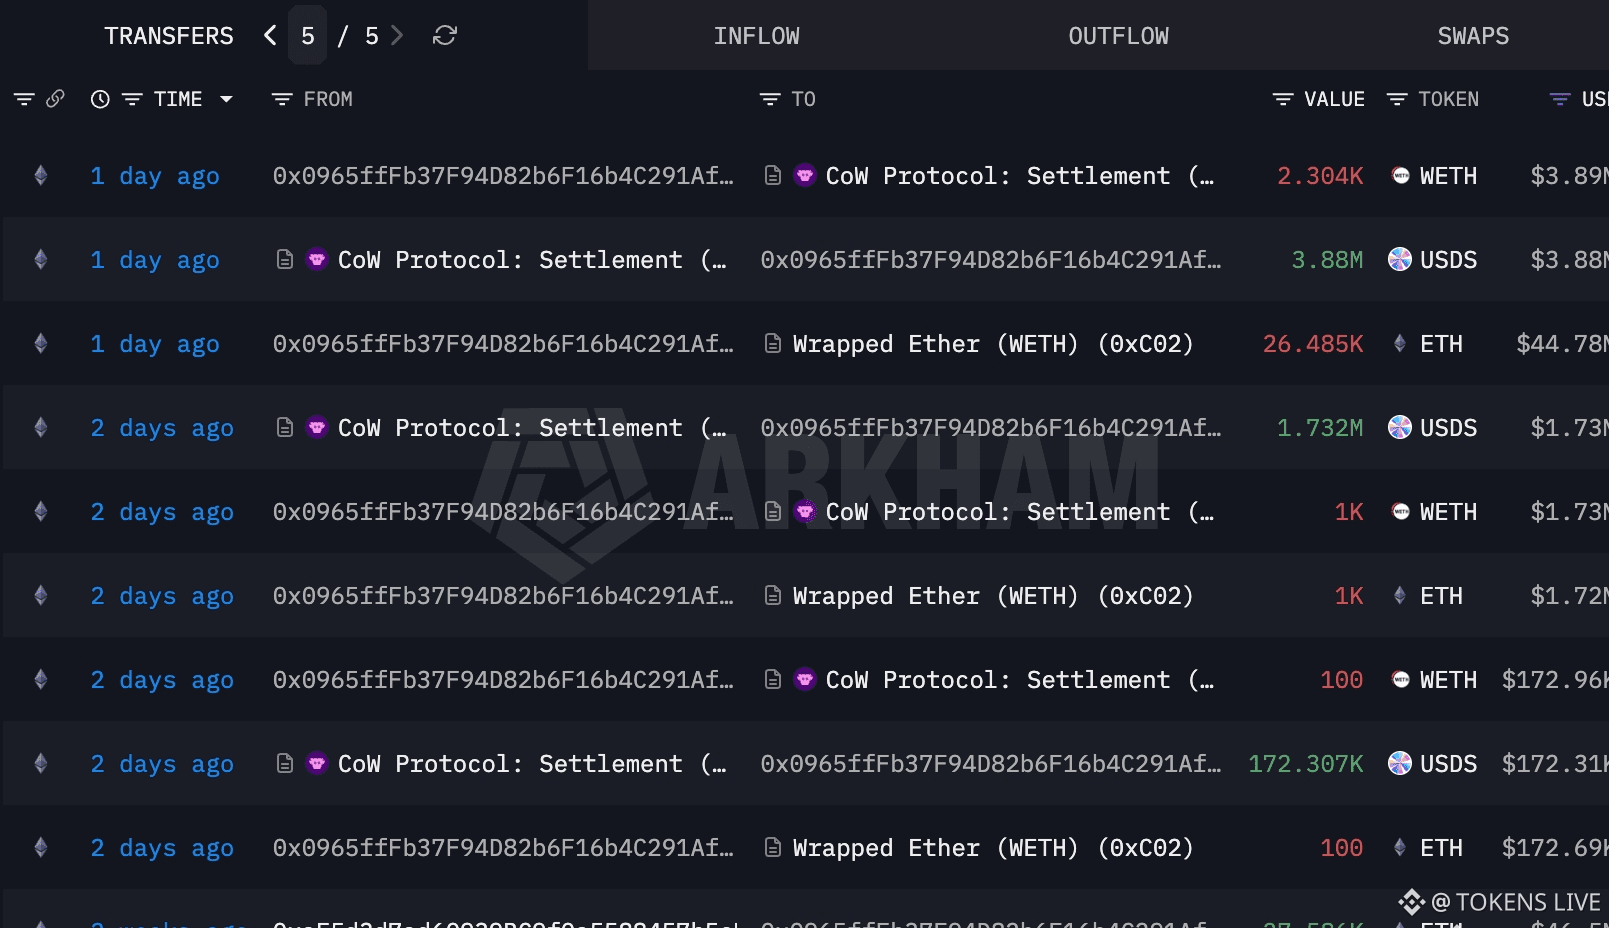Click the USDS token icon in the 172.307K row
Screen dimensions: 1609x928
tap(1400, 764)
